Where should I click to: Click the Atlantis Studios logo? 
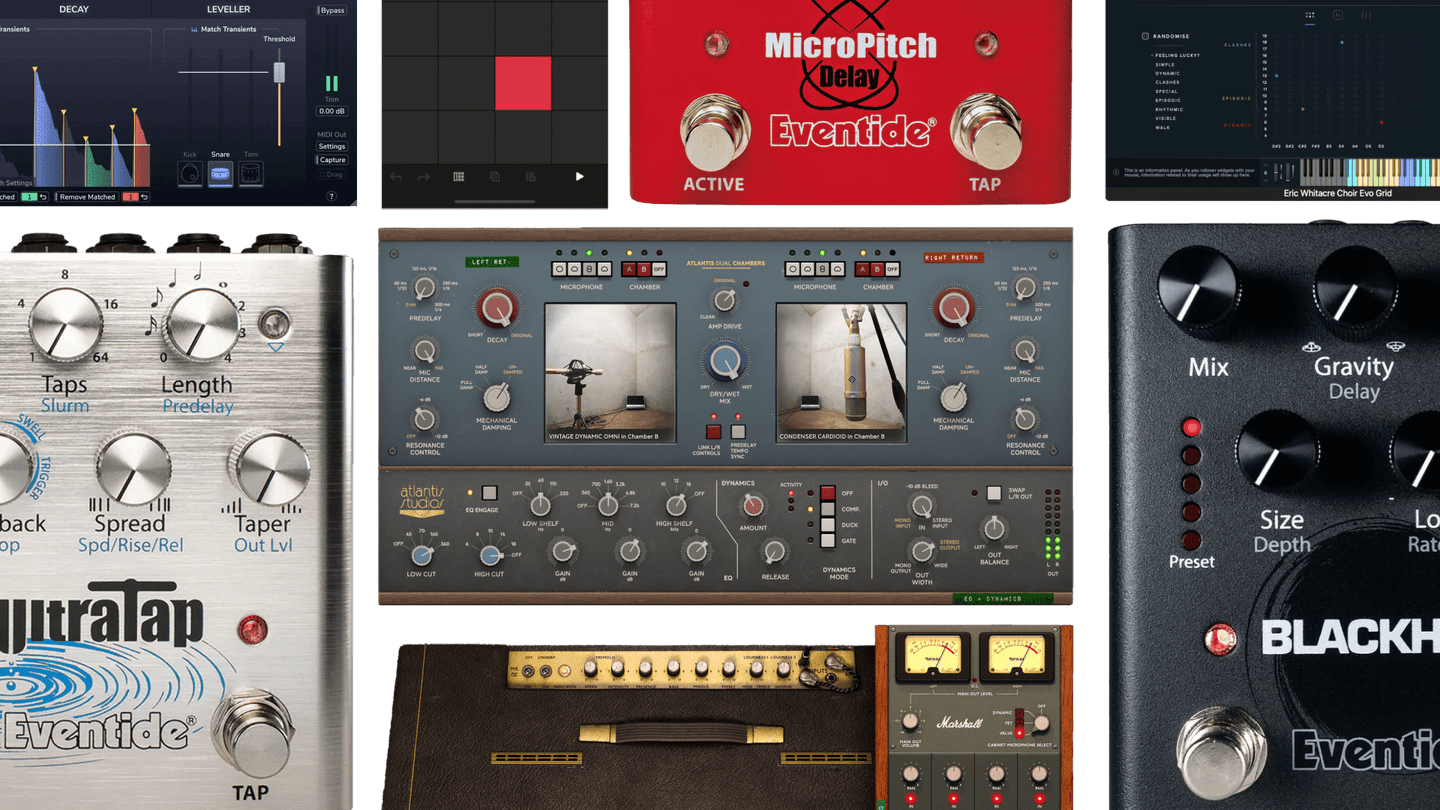(422, 501)
